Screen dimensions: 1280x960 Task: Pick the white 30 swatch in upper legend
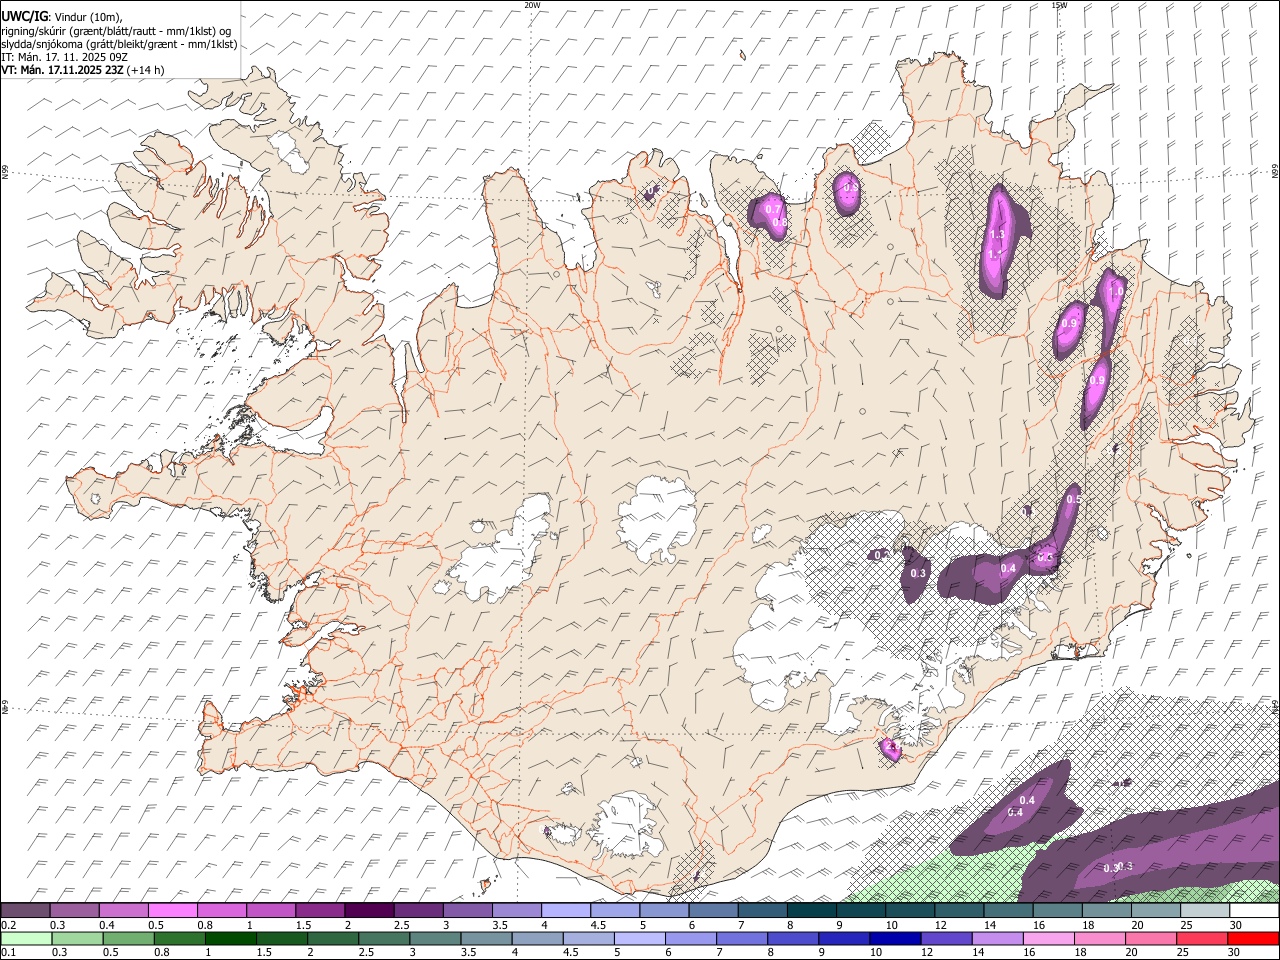tap(1253, 910)
